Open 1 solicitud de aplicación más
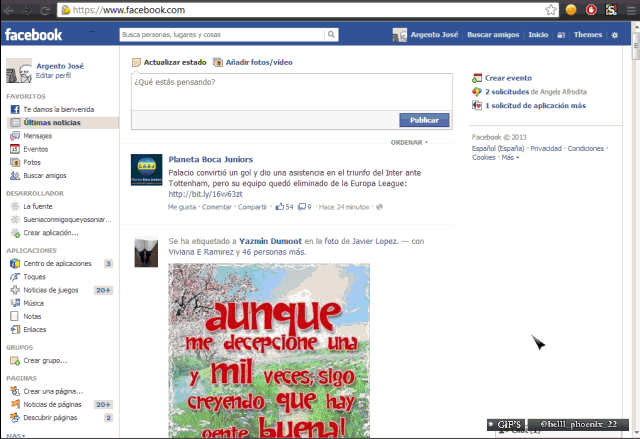The width and height of the screenshot is (640, 439). click(536, 106)
